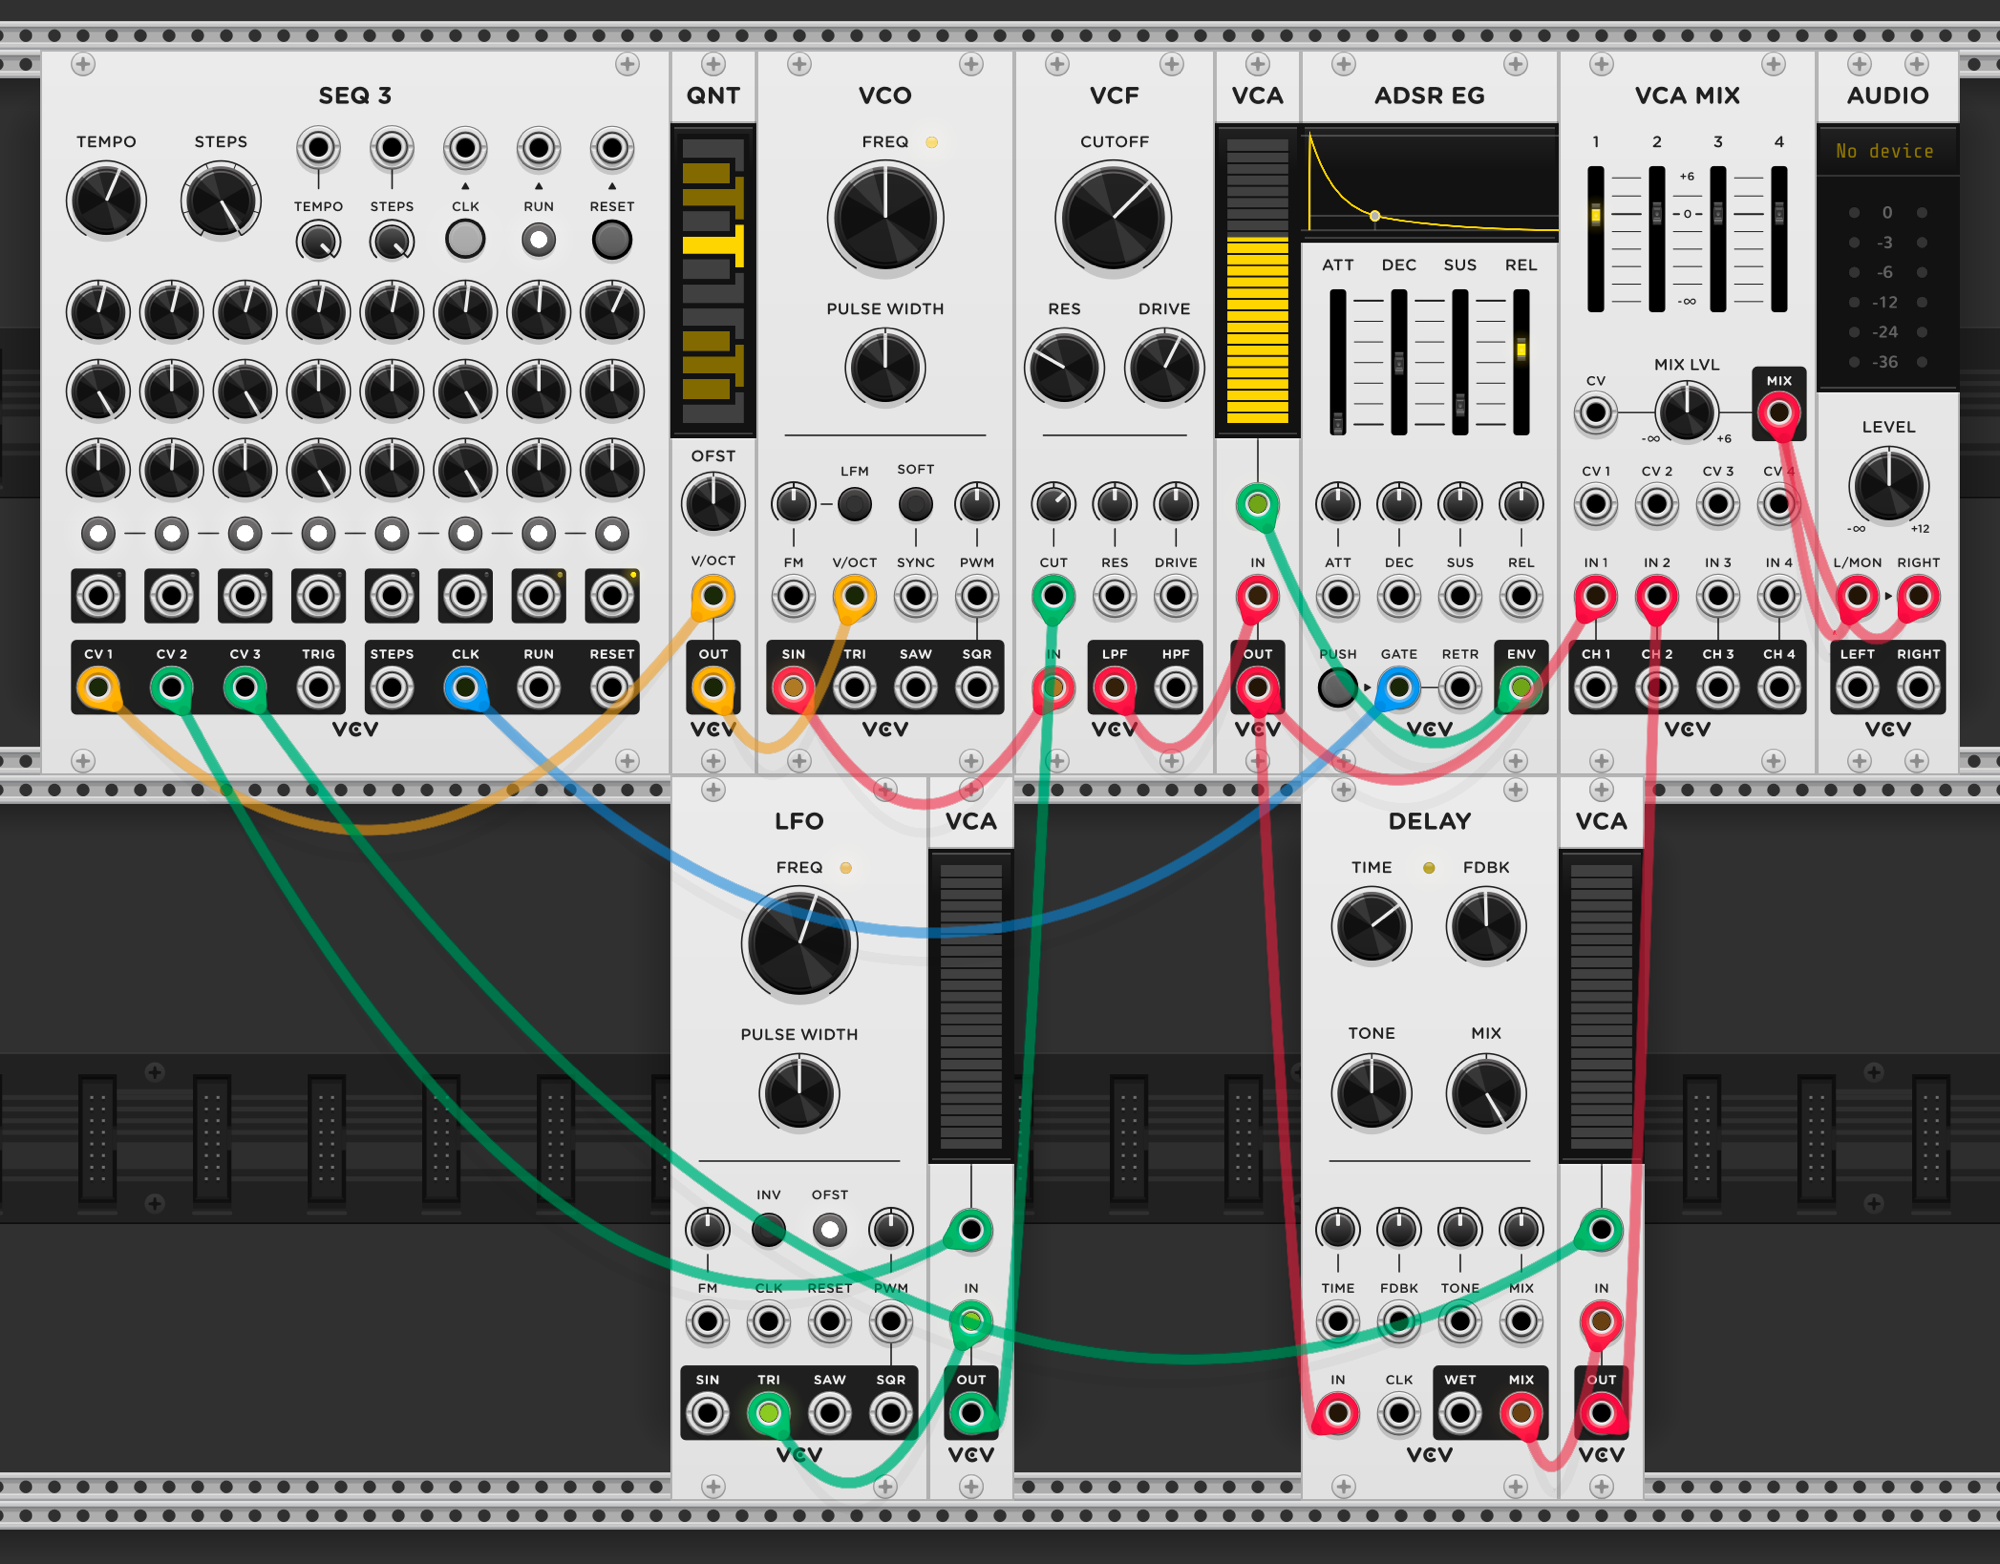
Task: Toggle the LFO INV switch
Action: pos(768,1230)
